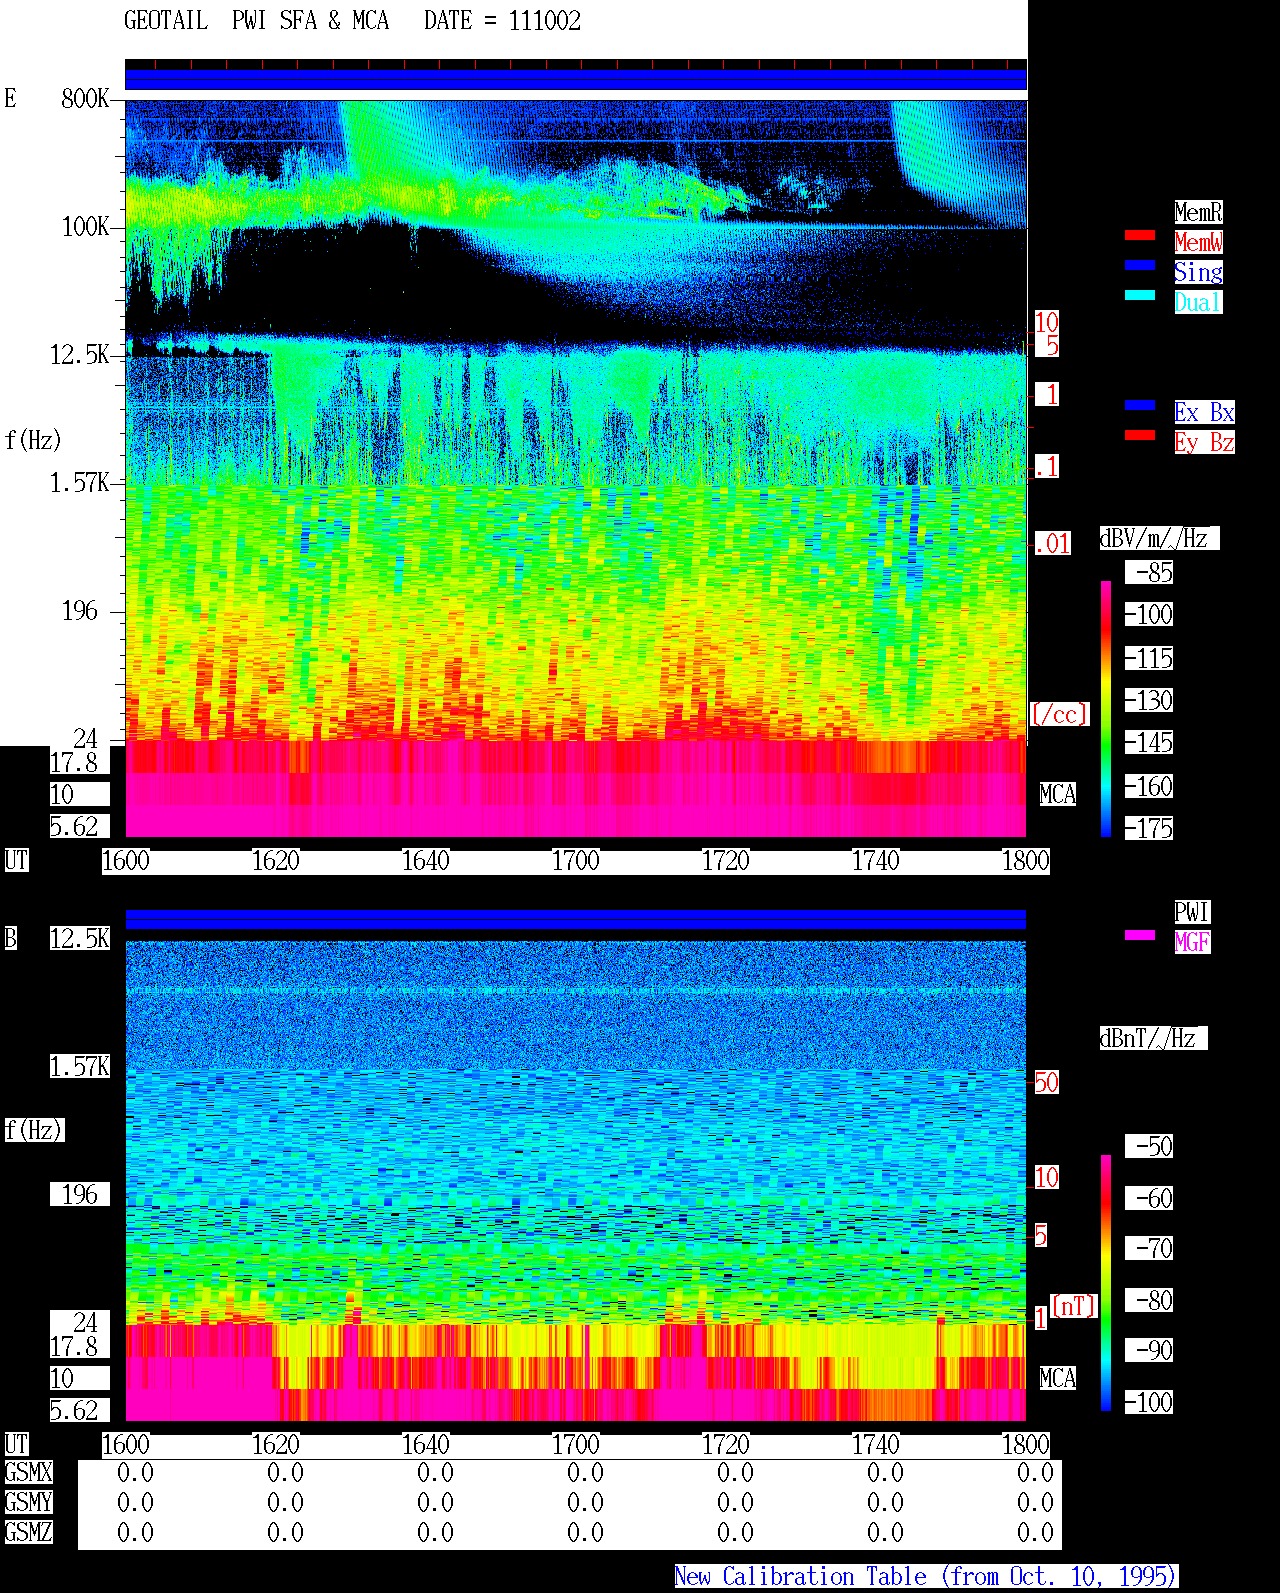Image resolution: width=1280 pixels, height=1593 pixels.
Task: Click the MemR legend label
Action: 1198,212
